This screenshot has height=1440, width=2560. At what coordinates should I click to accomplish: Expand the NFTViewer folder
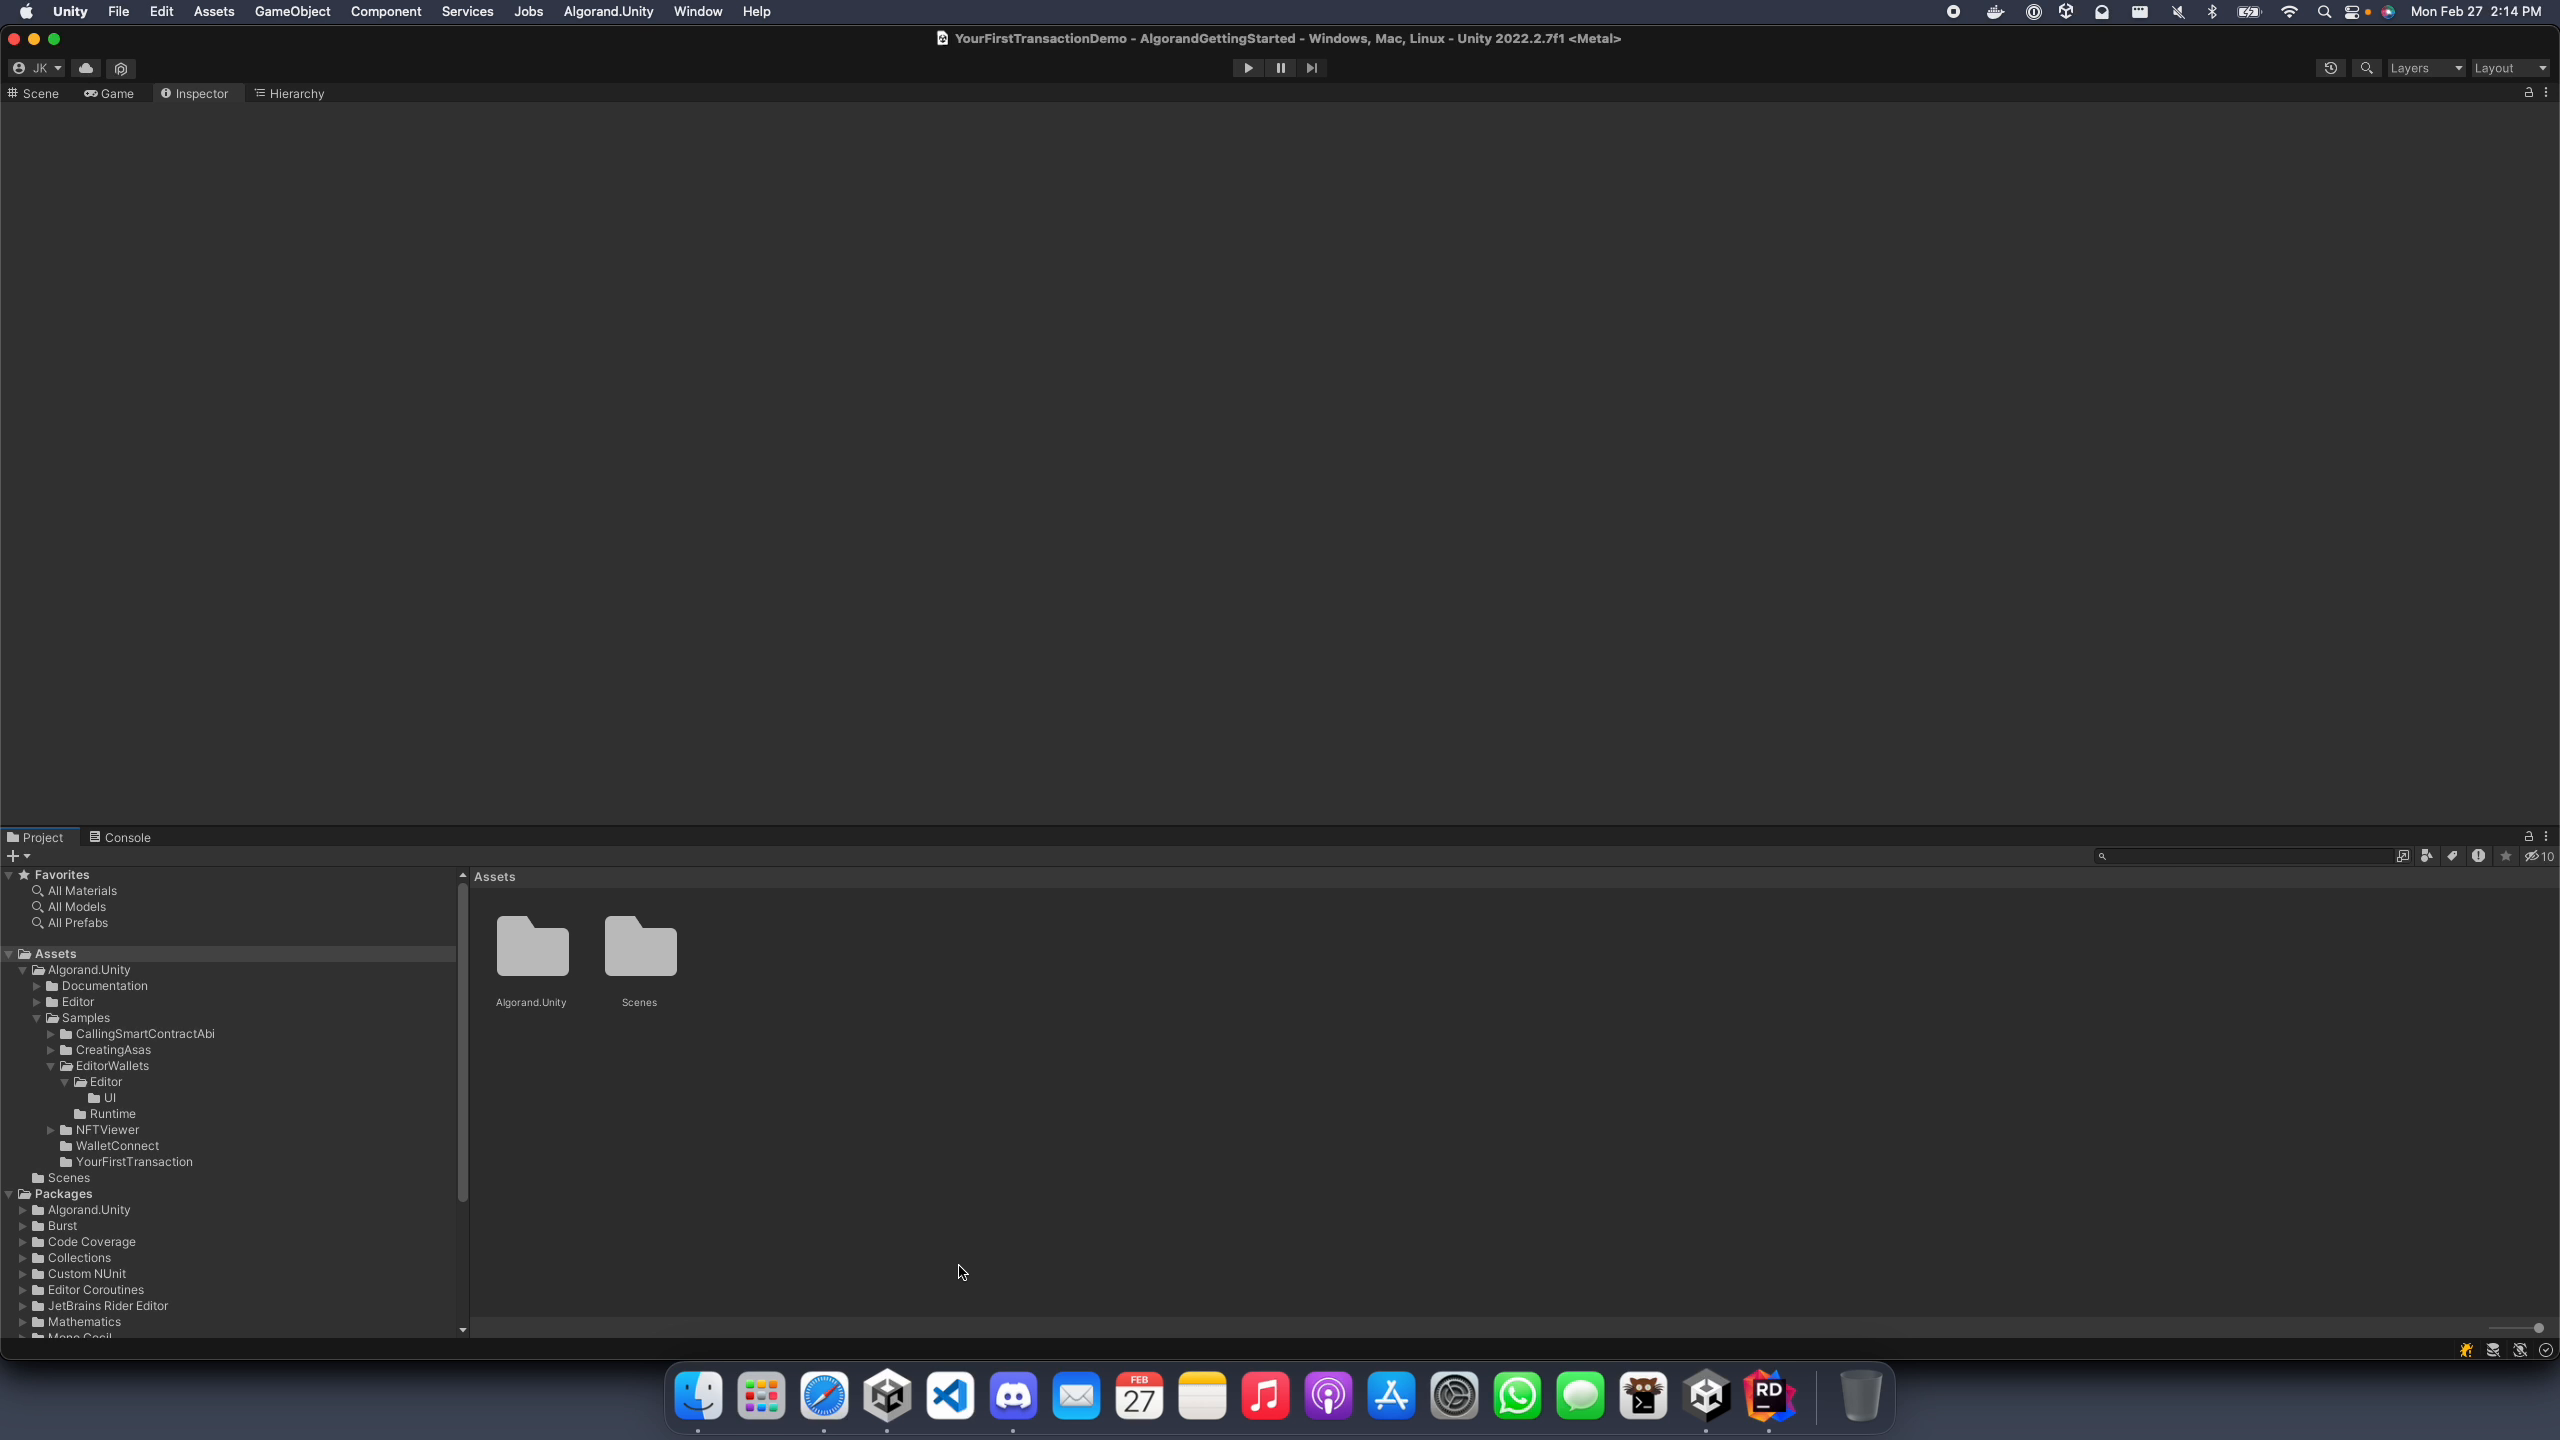click(x=51, y=1130)
